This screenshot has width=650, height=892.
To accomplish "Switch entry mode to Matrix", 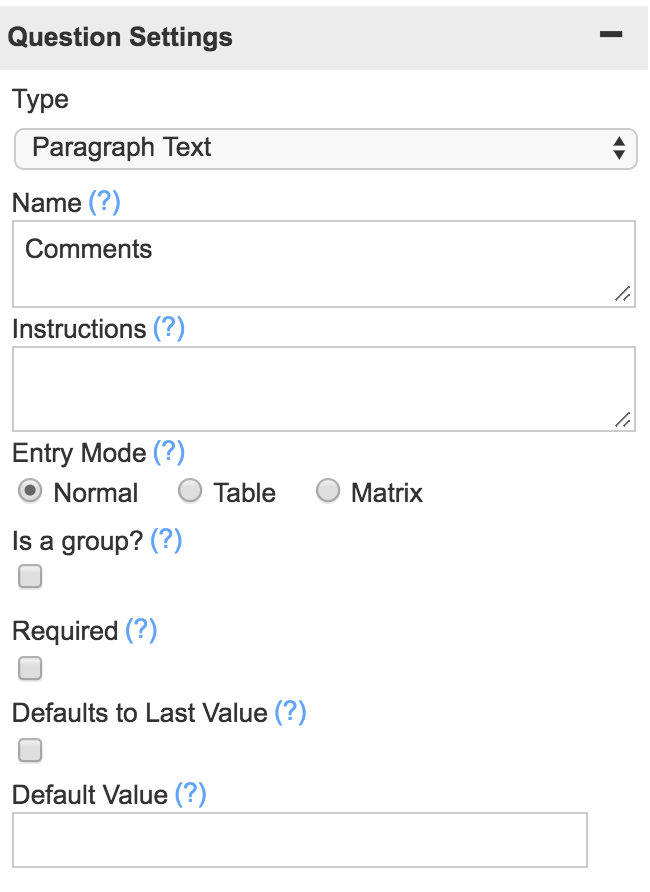I will [x=326, y=491].
